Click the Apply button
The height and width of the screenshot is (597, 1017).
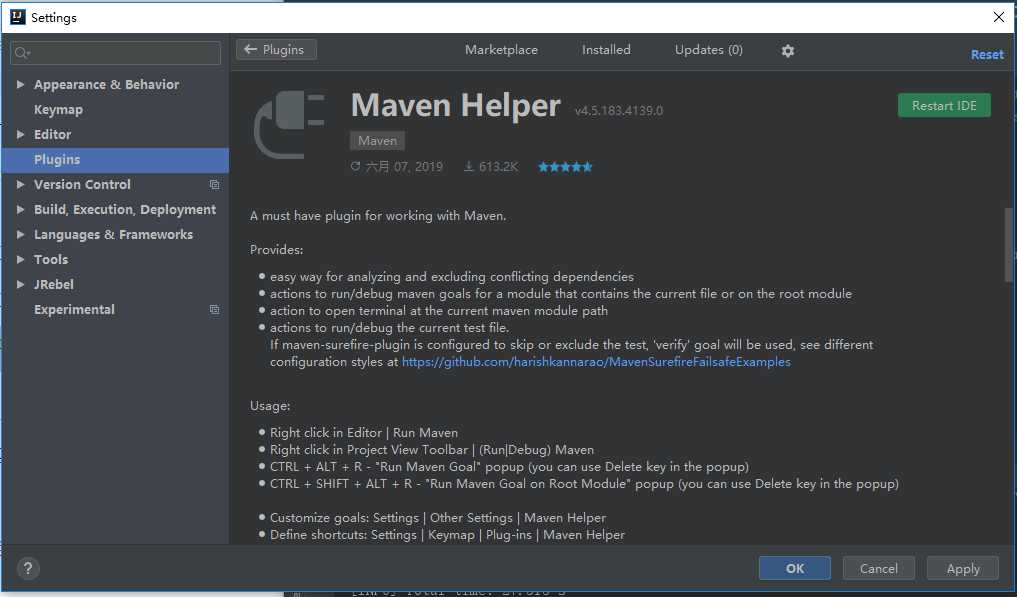[x=963, y=568]
